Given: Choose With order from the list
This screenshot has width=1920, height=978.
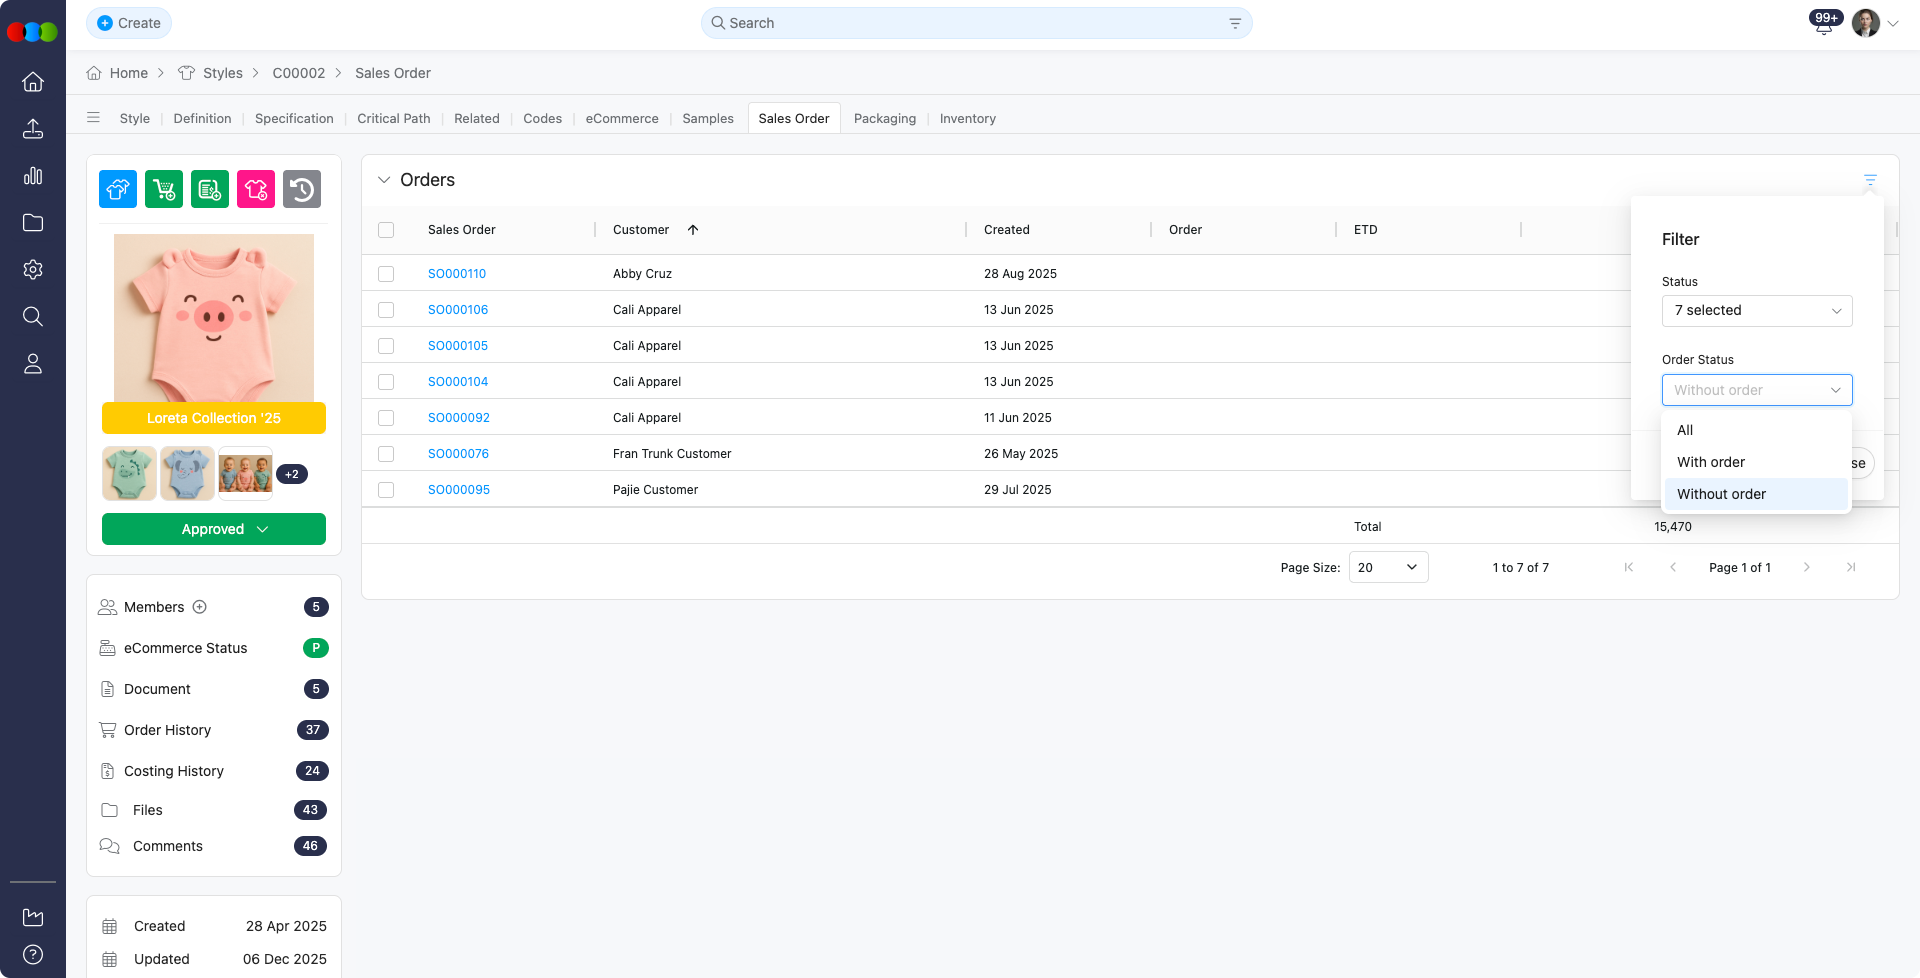Looking at the screenshot, I should [1711, 462].
